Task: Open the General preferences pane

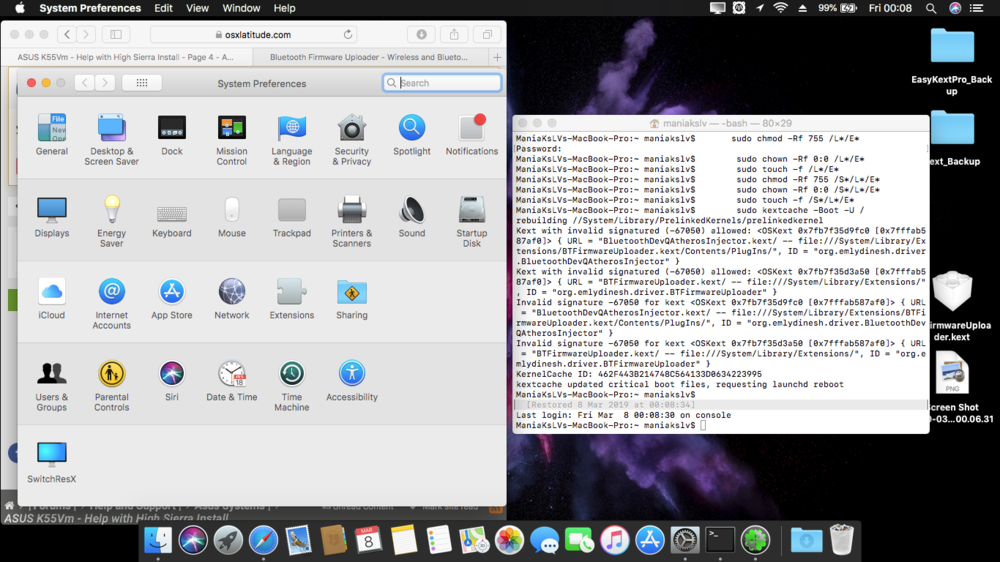Action: [x=52, y=135]
